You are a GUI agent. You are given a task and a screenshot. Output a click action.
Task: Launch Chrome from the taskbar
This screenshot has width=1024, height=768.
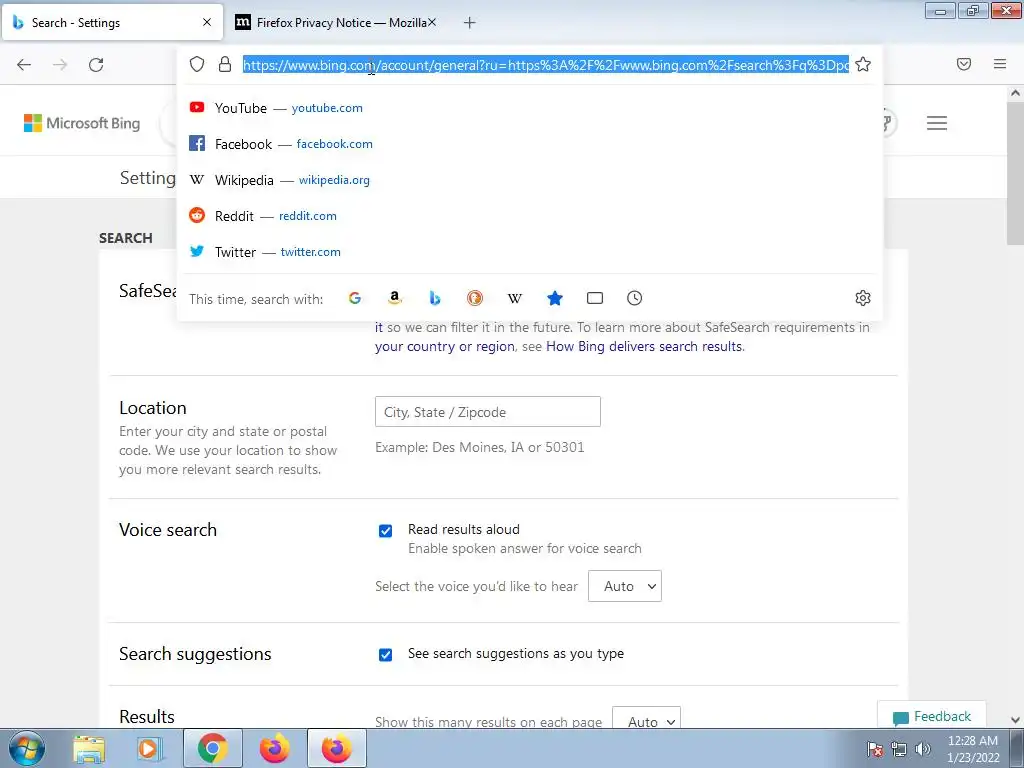(x=213, y=748)
